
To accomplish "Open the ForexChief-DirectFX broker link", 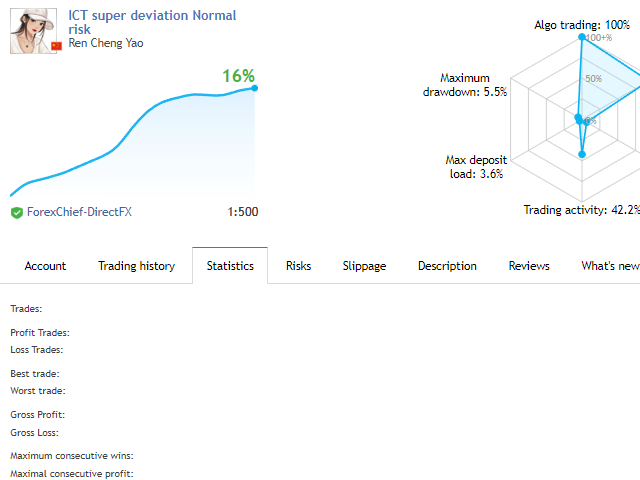I will click(79, 212).
